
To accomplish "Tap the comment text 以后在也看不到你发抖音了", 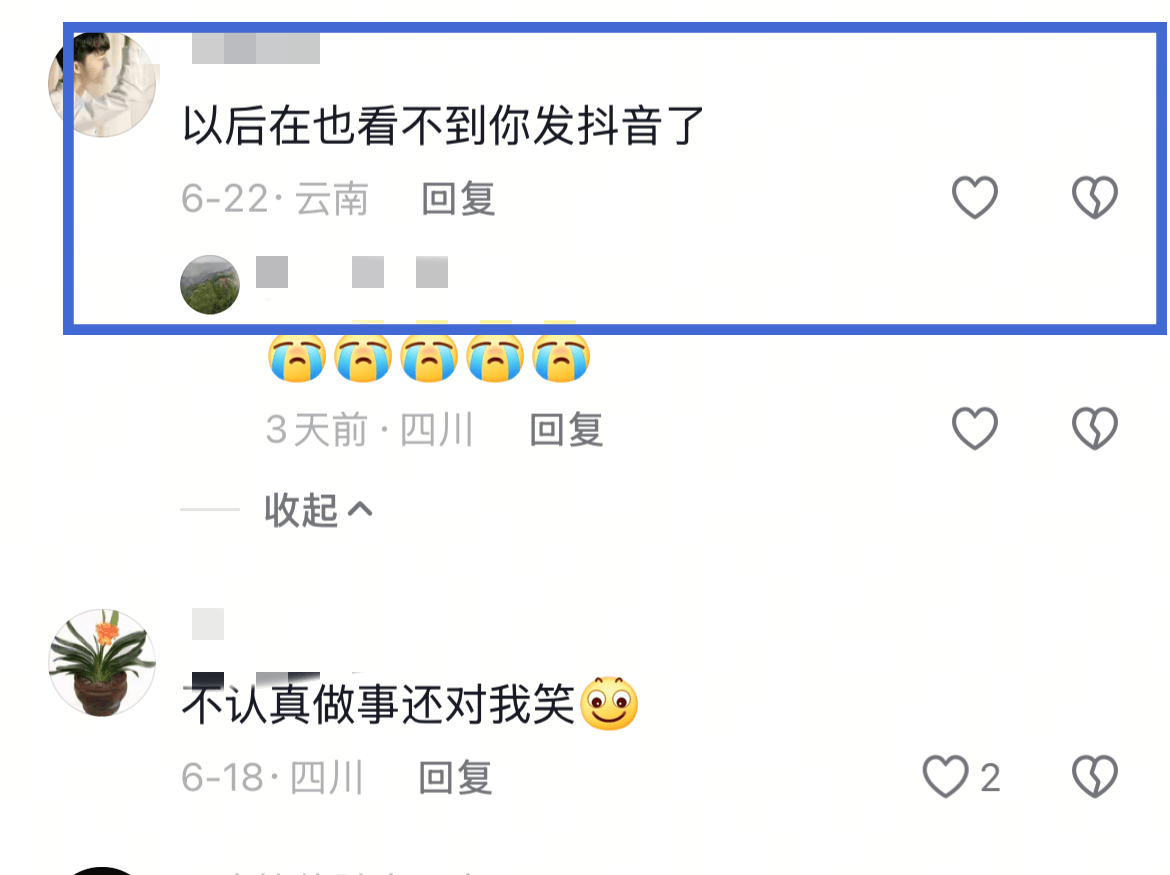I will (443, 125).
